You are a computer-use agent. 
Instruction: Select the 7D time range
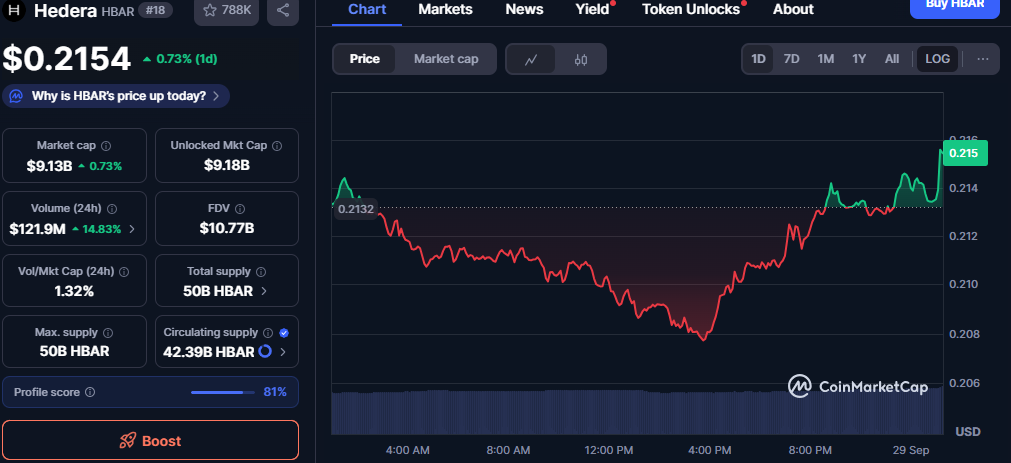tap(791, 59)
